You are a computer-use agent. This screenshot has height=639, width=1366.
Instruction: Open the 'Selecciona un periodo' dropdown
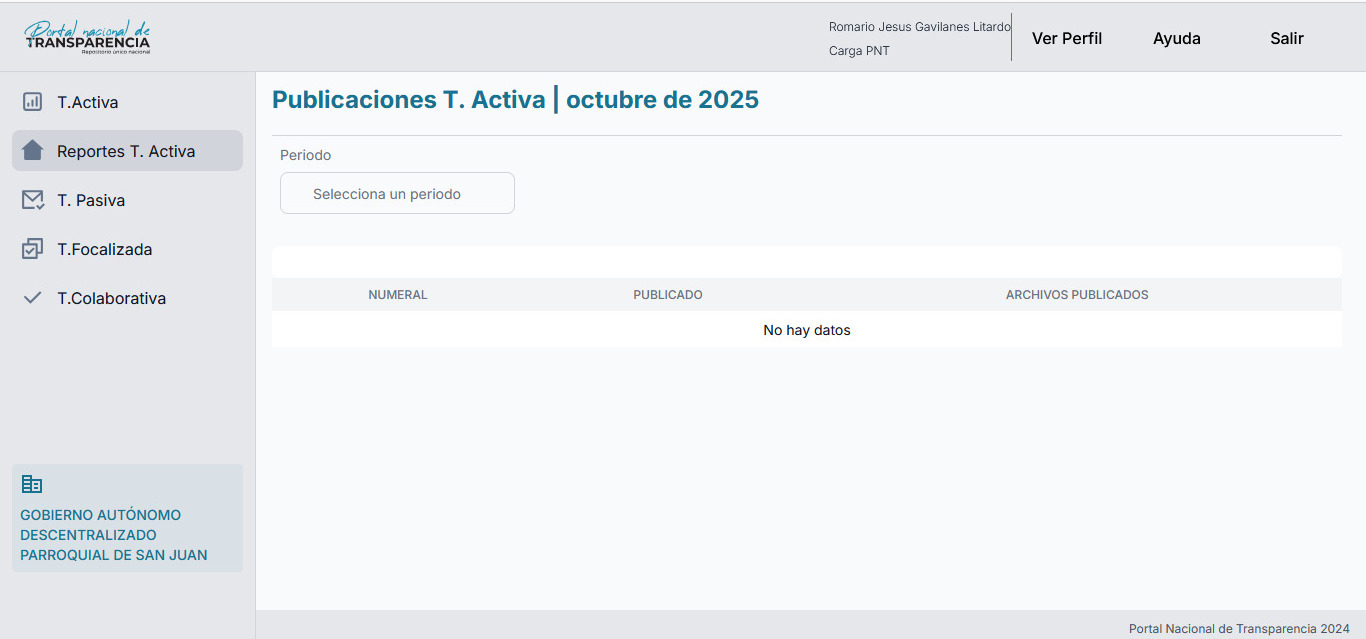[x=397, y=193]
